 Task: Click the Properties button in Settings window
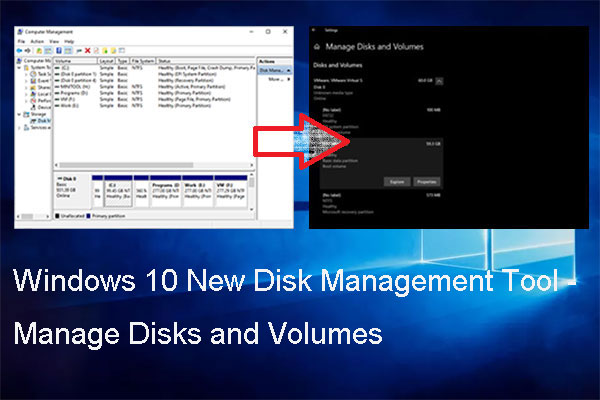pos(427,182)
